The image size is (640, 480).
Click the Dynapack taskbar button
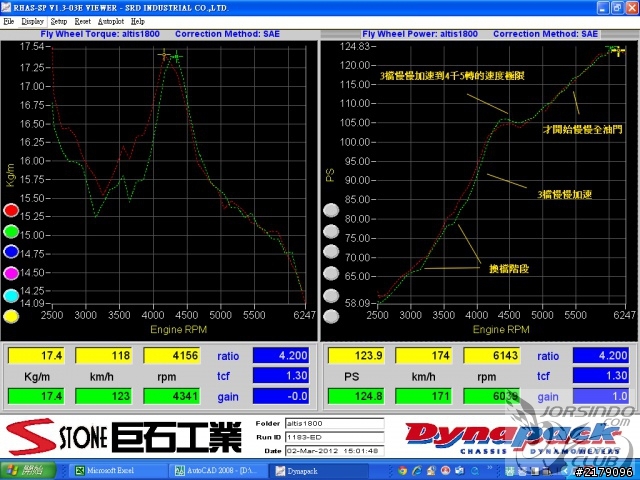tap(320, 471)
